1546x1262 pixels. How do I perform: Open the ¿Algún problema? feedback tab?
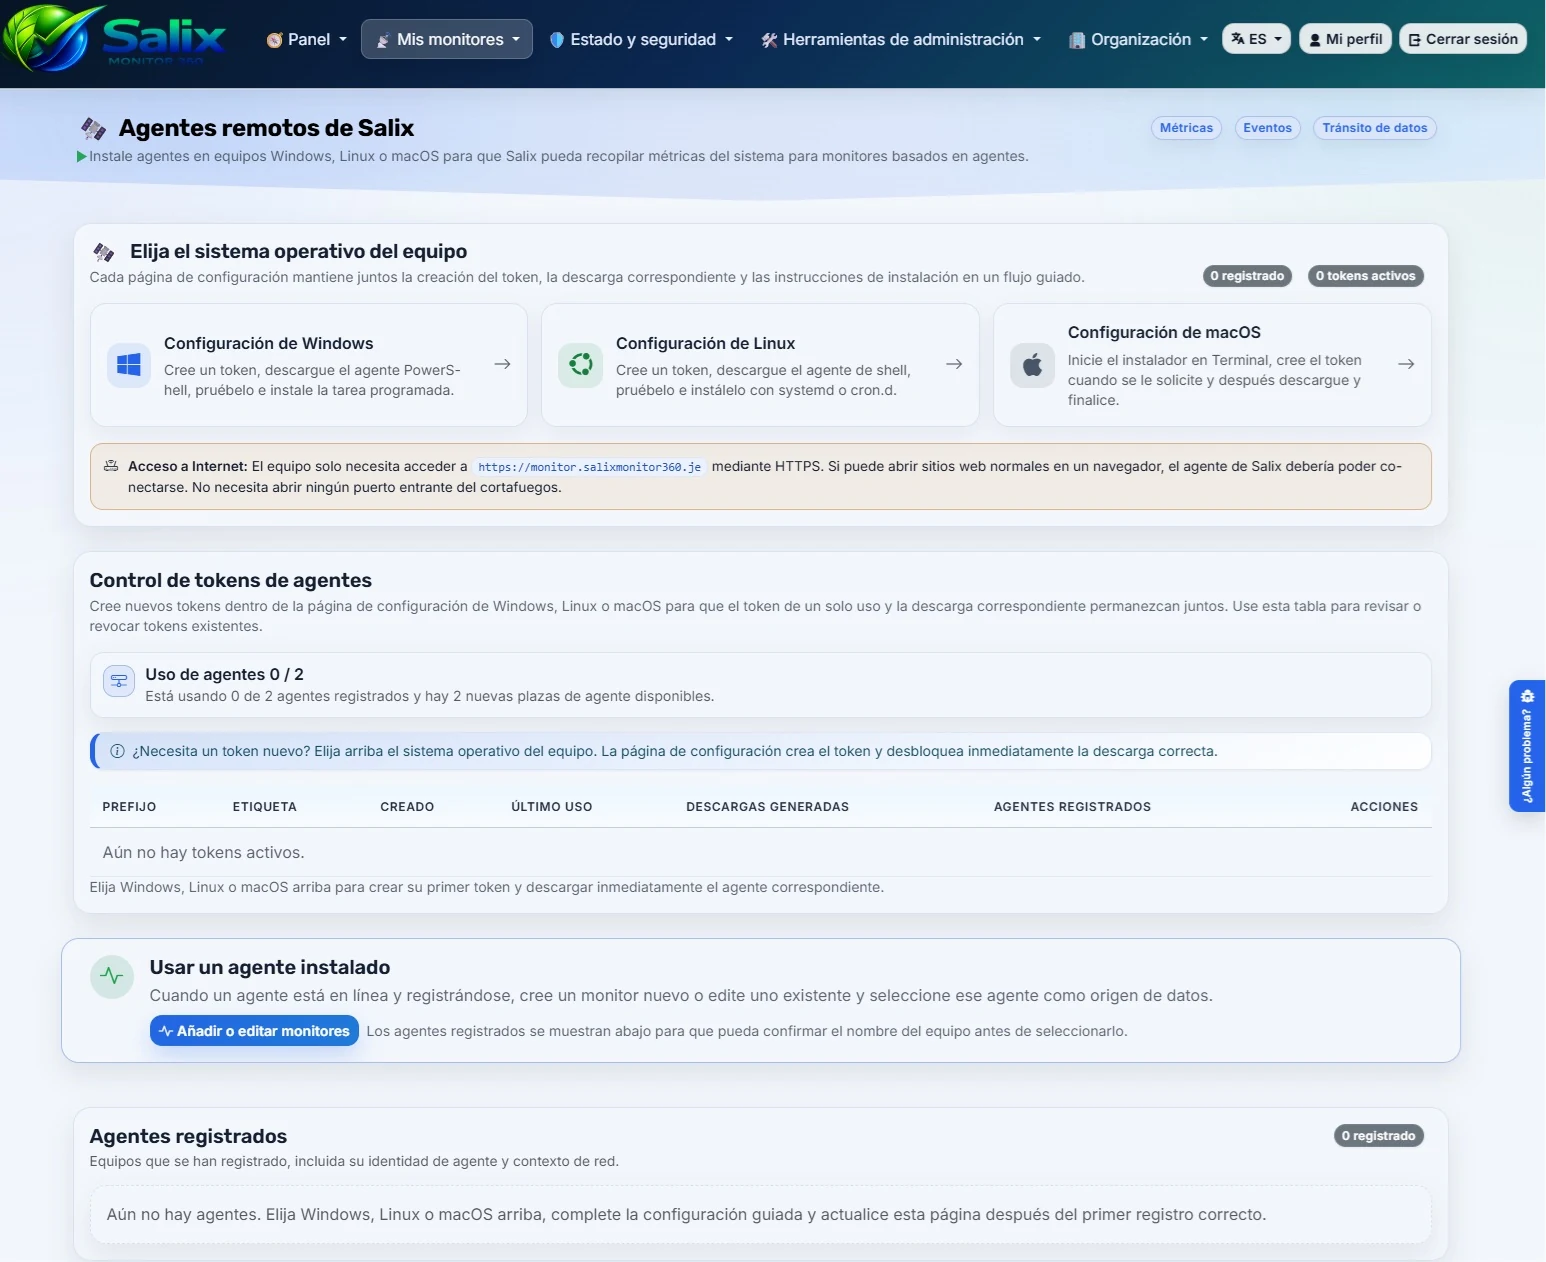[x=1527, y=746]
